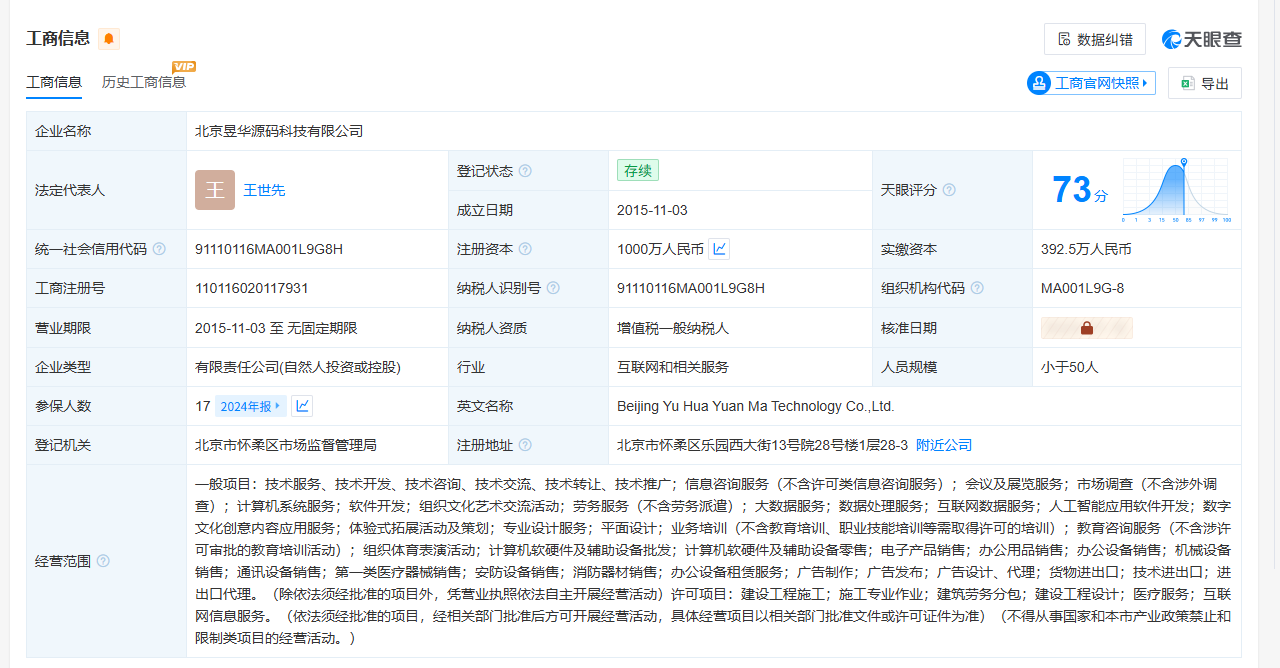Expand the 工商官网快照 dropdown
1280x668 pixels.
coord(1144,83)
